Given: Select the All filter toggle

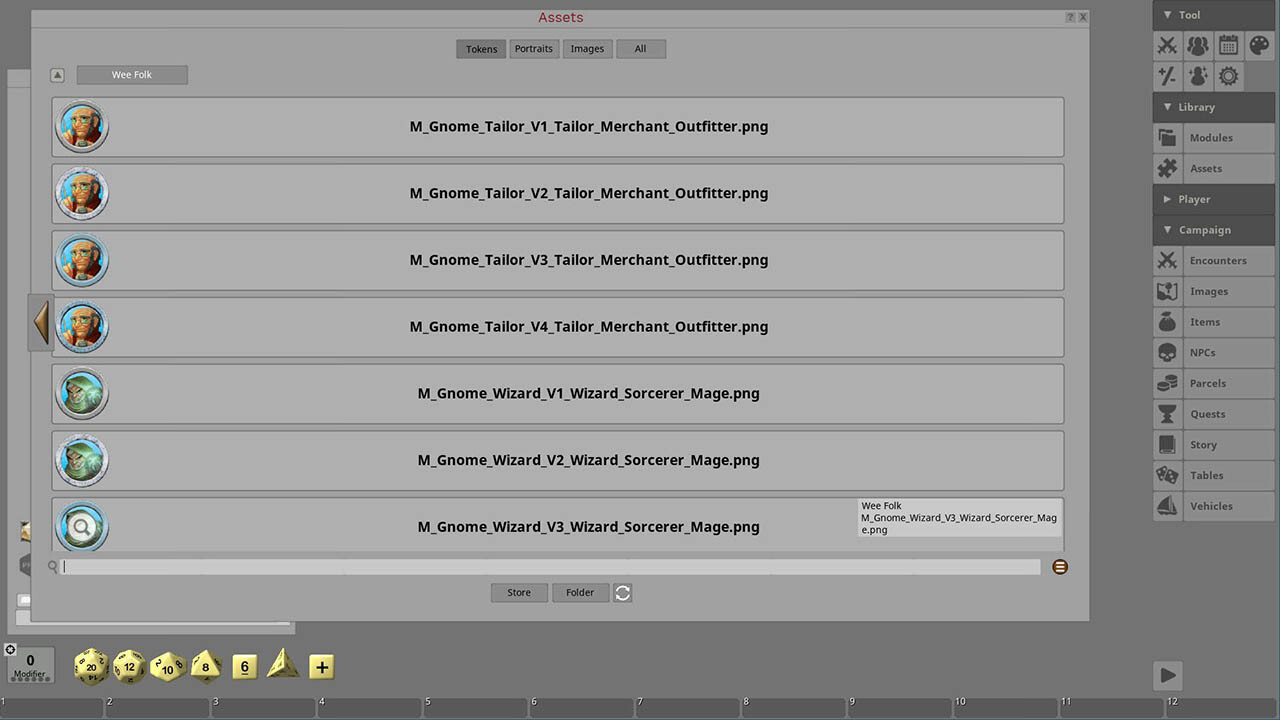Looking at the screenshot, I should coord(640,49).
